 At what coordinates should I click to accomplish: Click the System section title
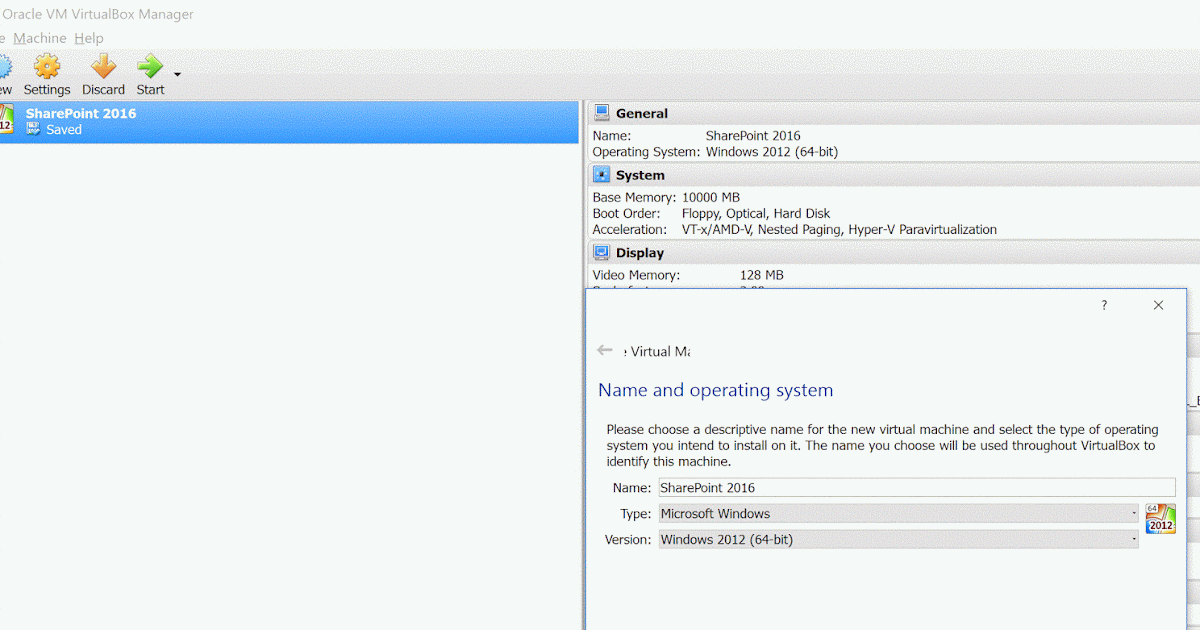[x=640, y=176]
